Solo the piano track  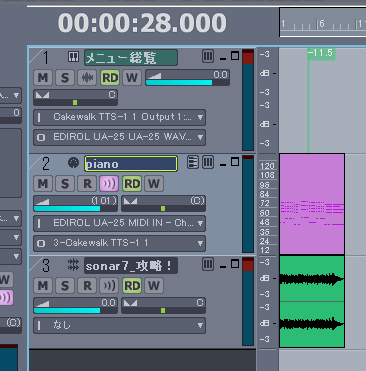tap(65, 184)
